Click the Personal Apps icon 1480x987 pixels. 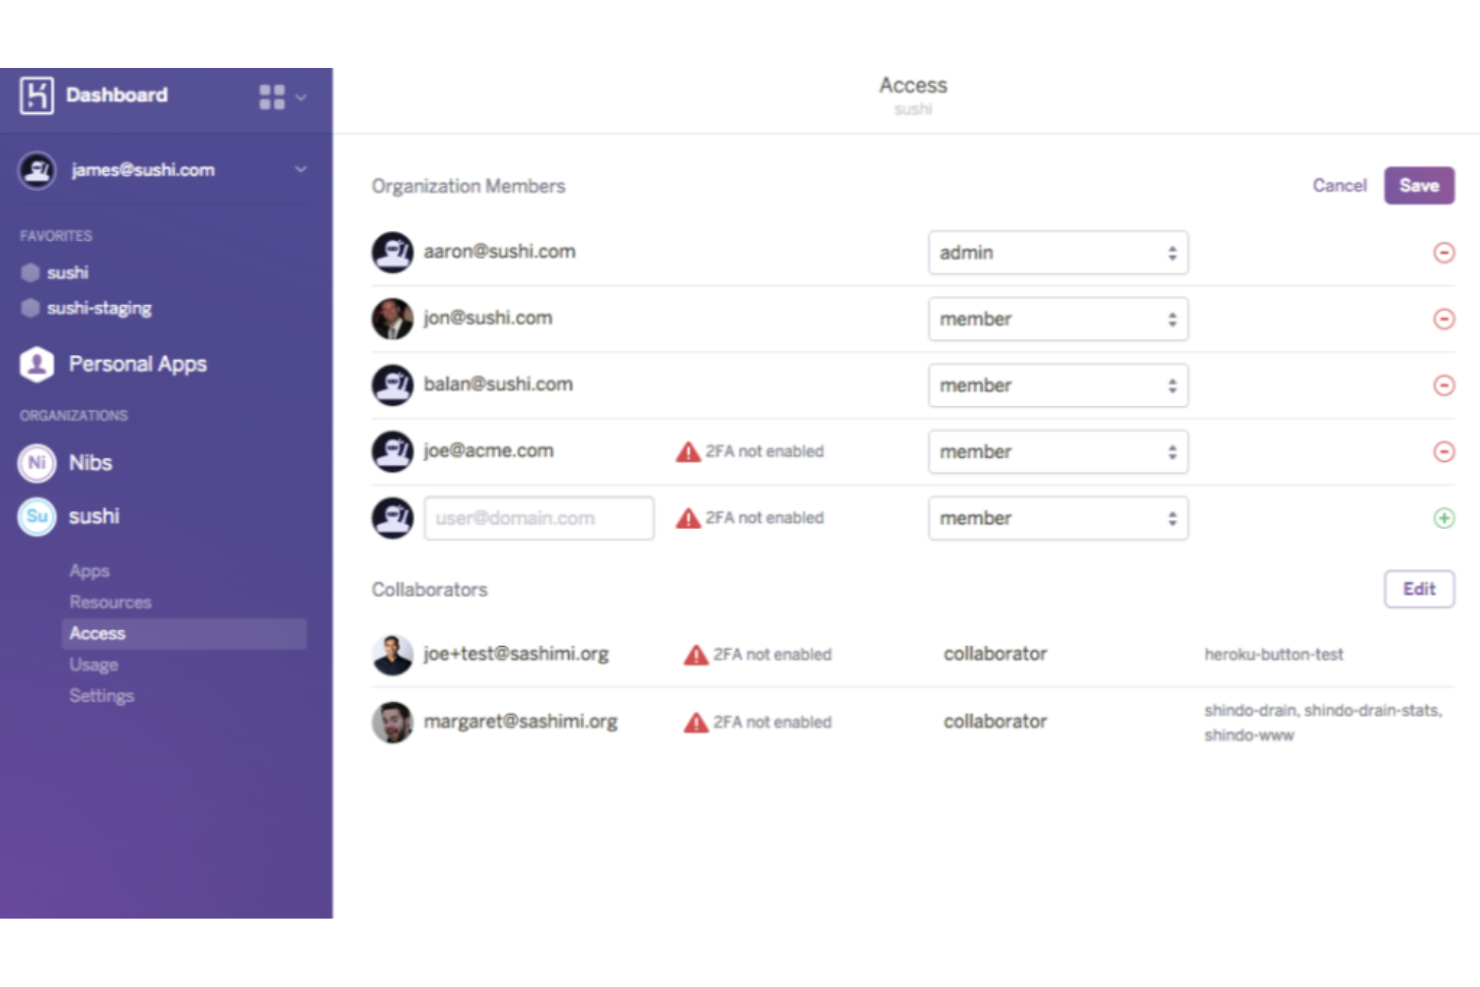point(36,364)
